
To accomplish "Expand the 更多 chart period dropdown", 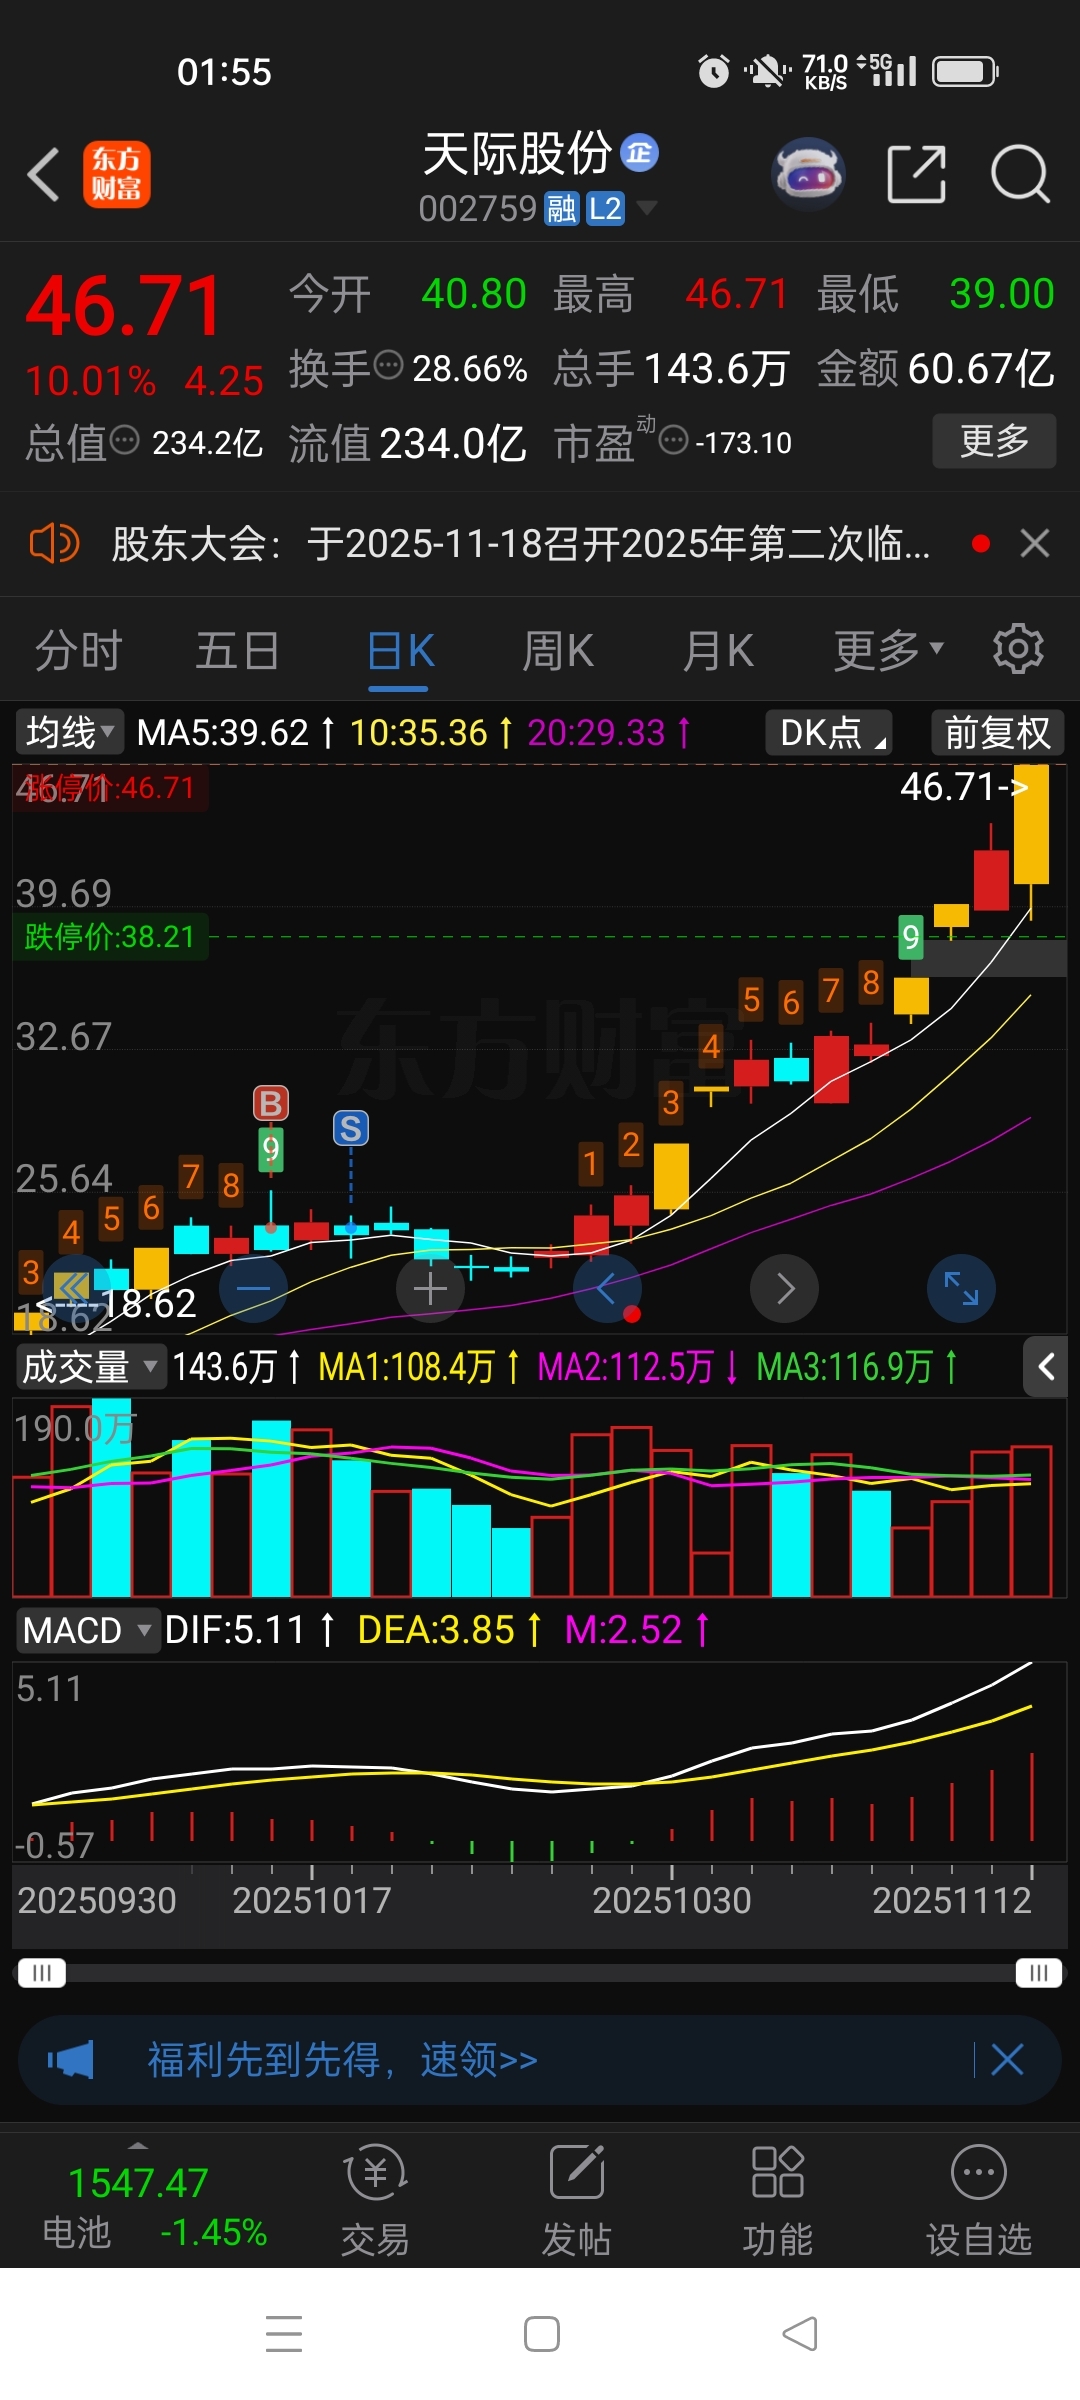I will tap(889, 651).
